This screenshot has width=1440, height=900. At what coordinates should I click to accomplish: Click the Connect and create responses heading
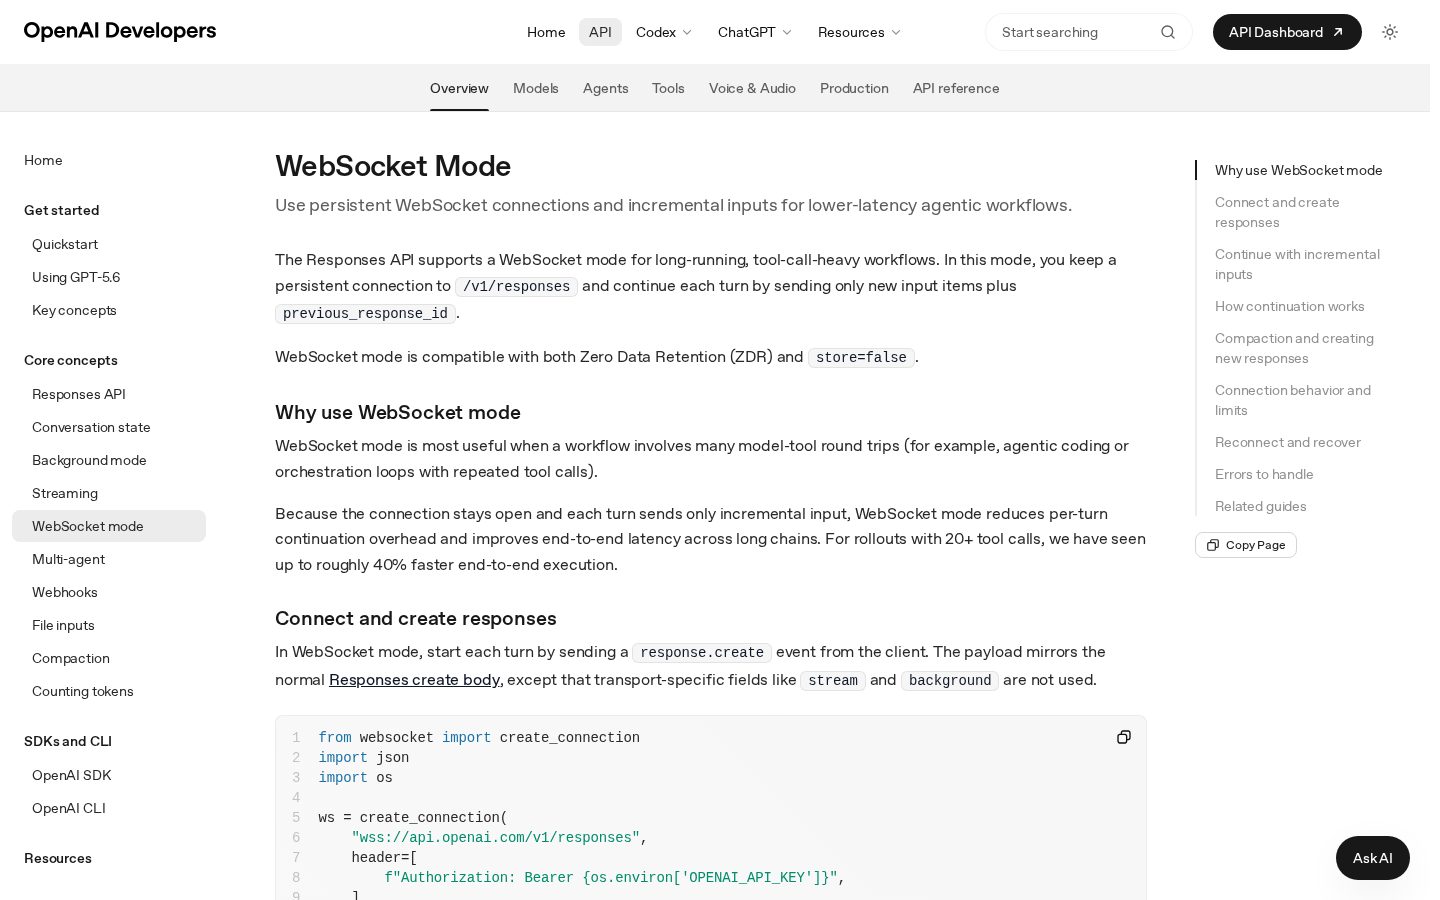point(416,618)
